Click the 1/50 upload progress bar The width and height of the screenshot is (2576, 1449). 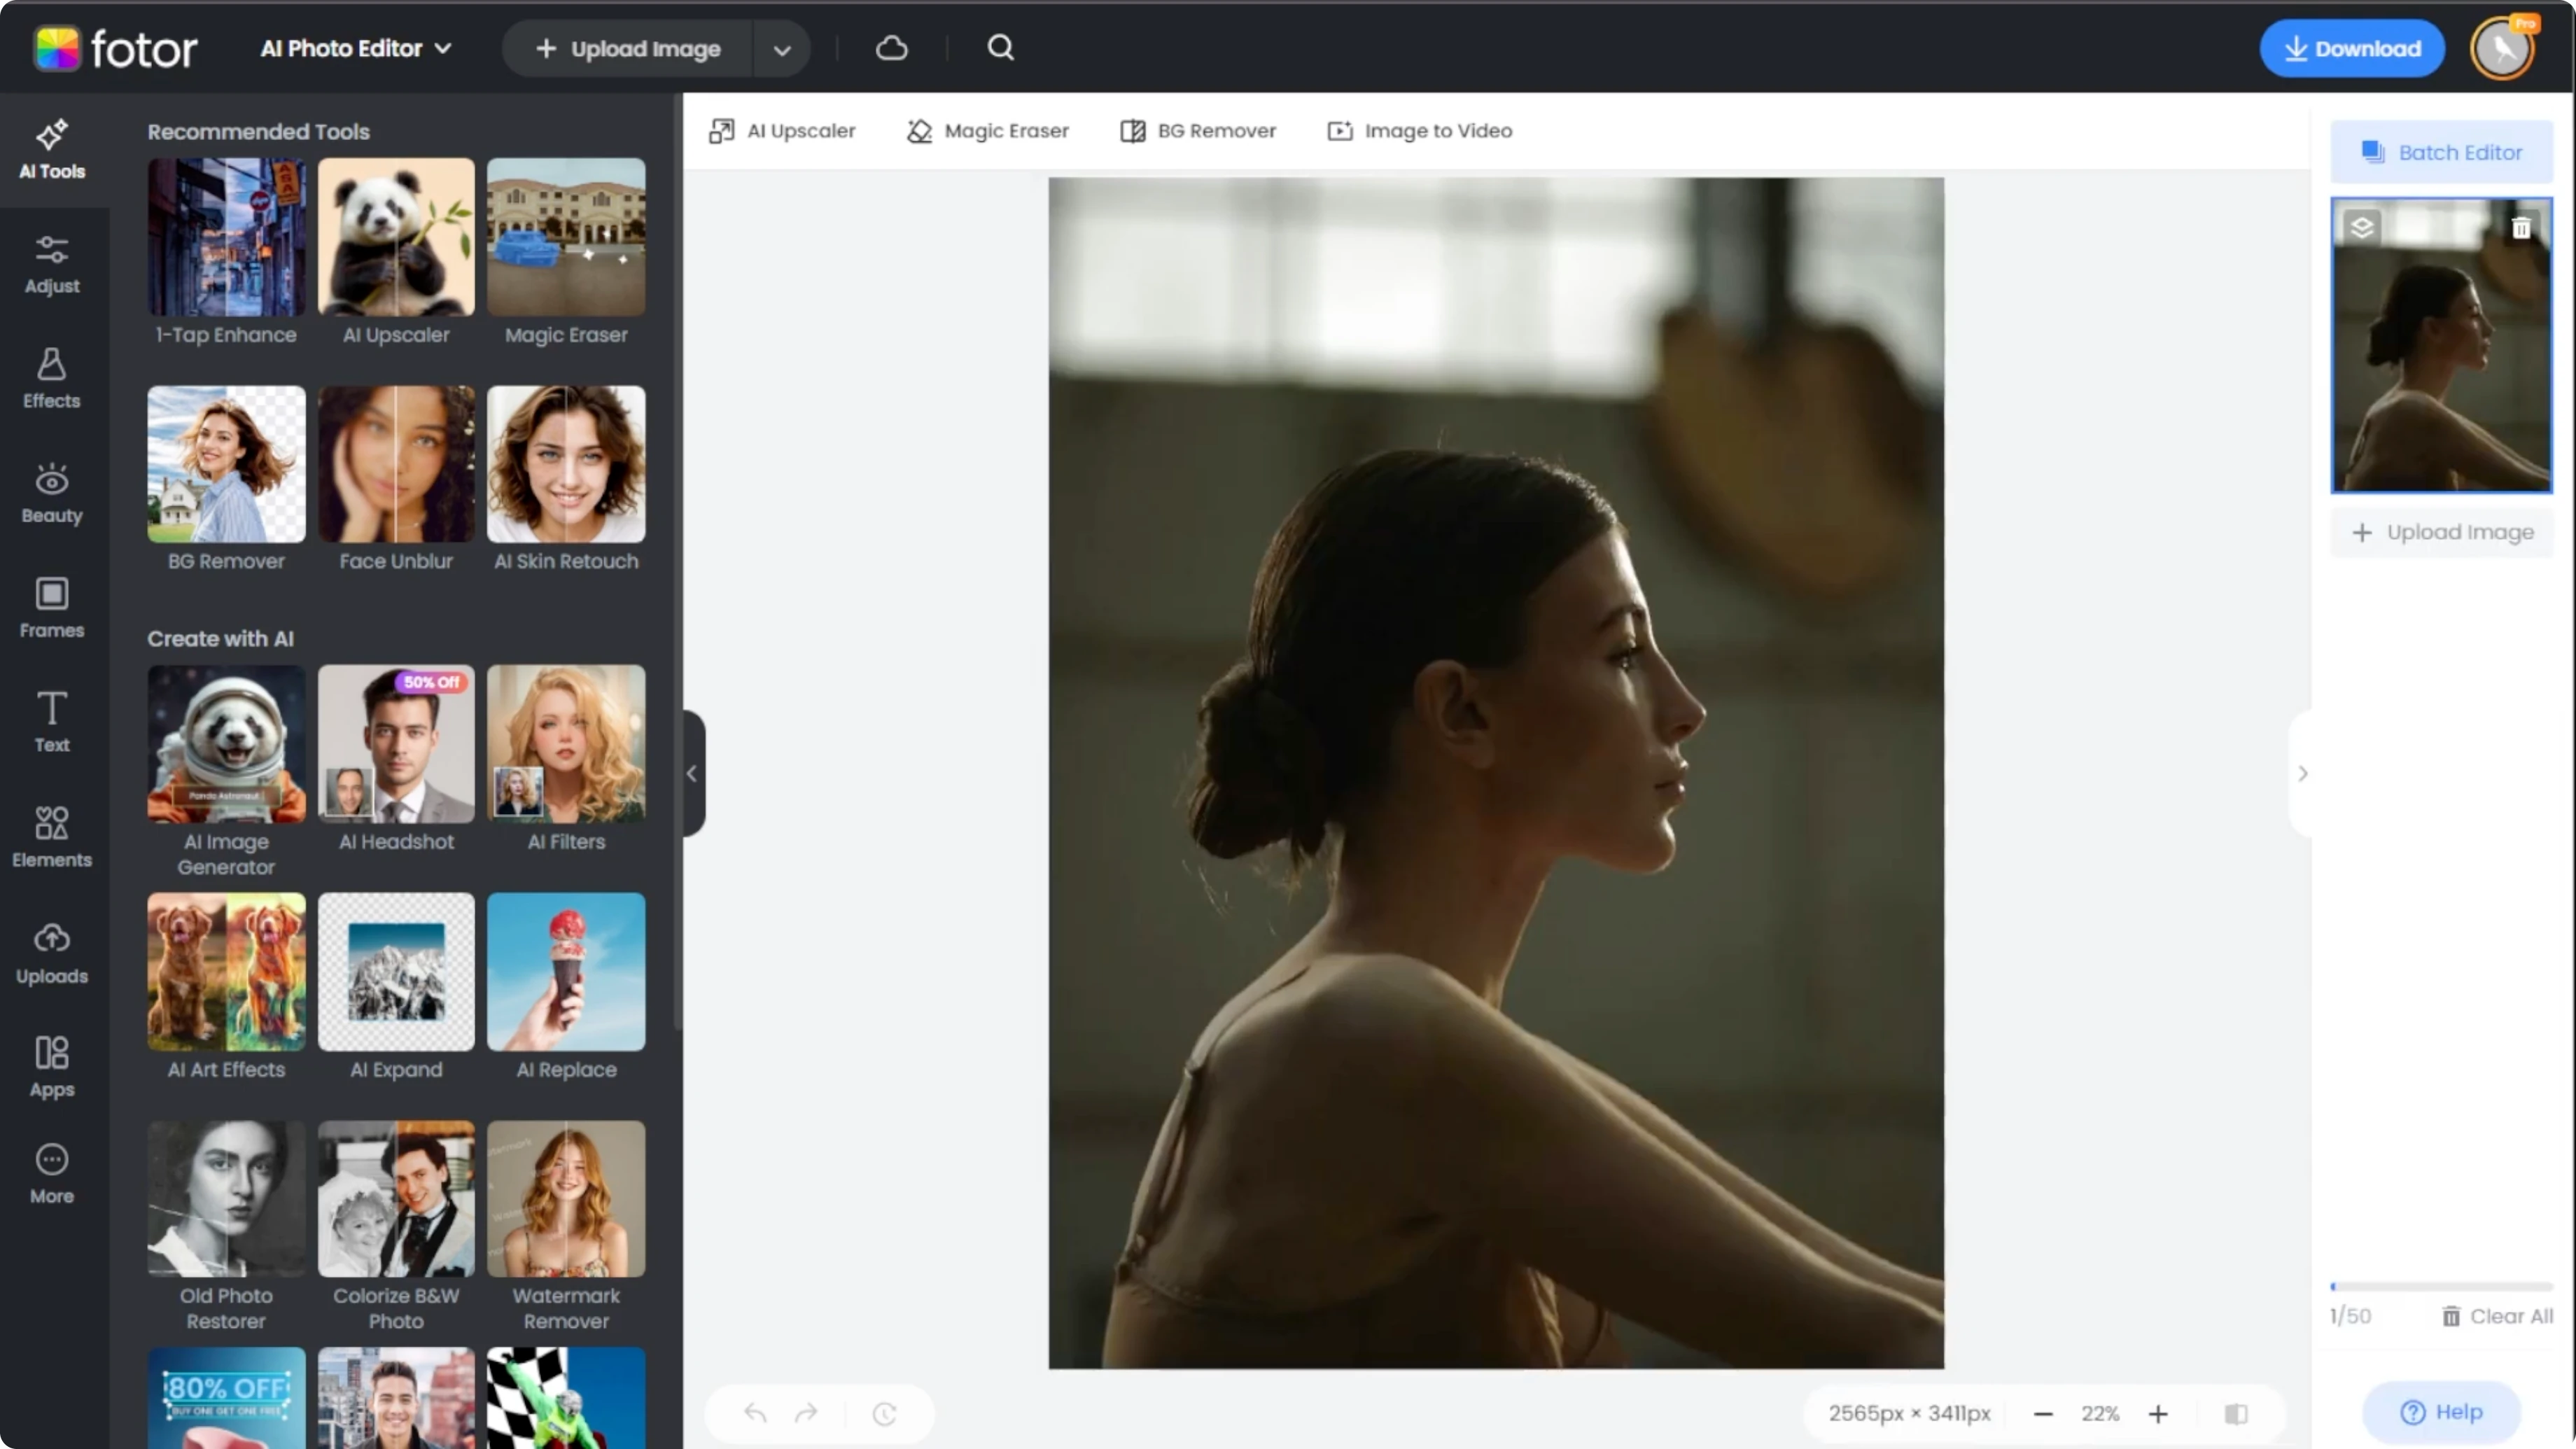click(2441, 1286)
